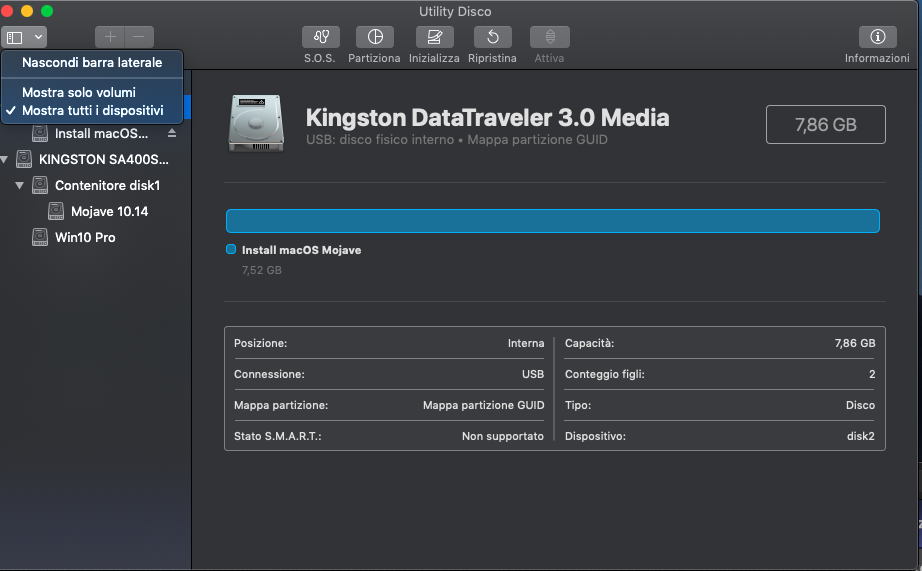Click the 7,52 GB partition size text
Screen dimensions: 922x571
[x=262, y=271]
